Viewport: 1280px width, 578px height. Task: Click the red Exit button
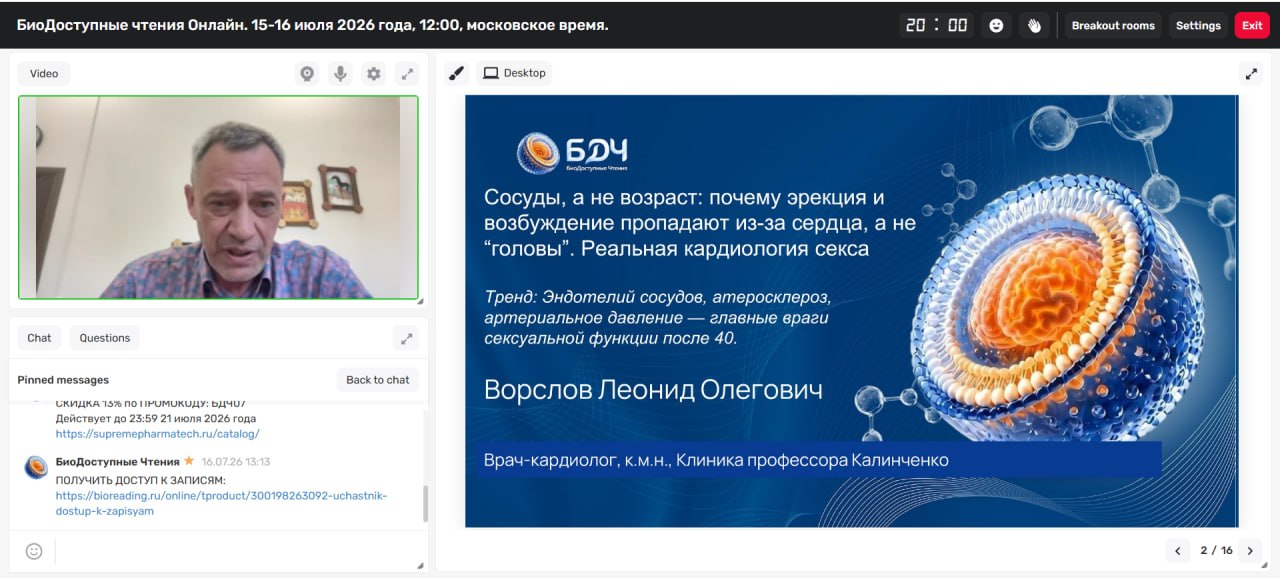1252,26
